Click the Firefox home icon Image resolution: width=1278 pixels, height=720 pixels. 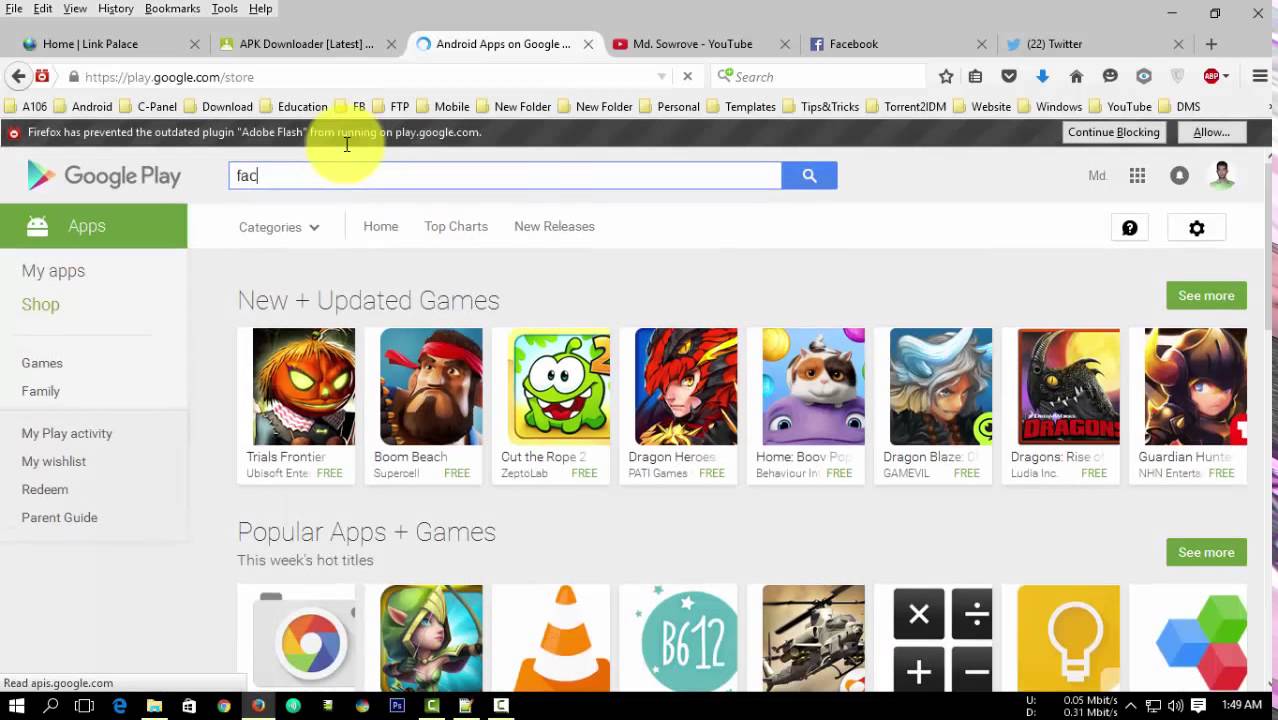(1076, 76)
